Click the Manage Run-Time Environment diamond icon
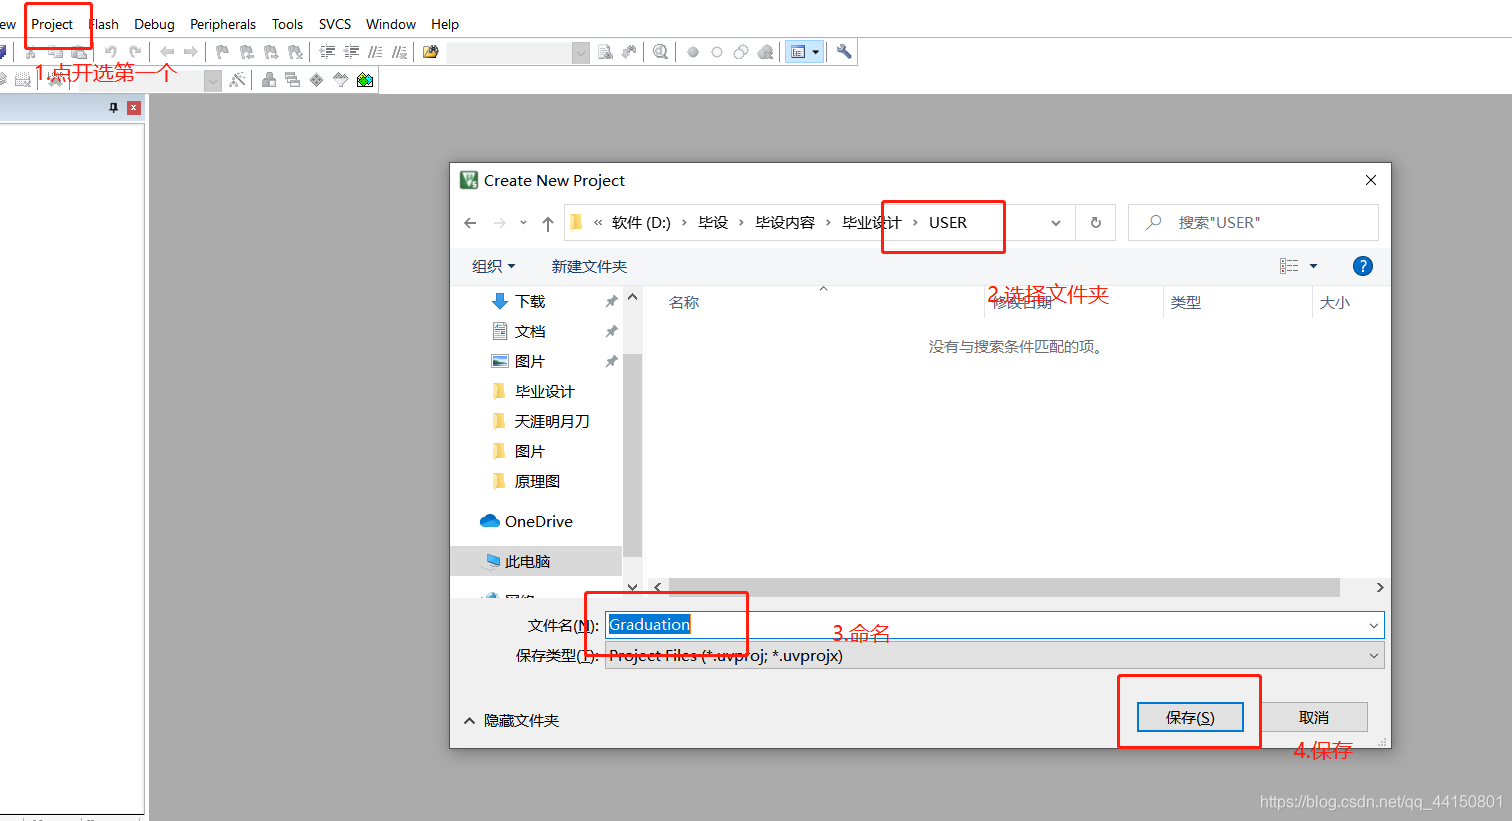Viewport: 1512px width, 821px height. [x=317, y=80]
